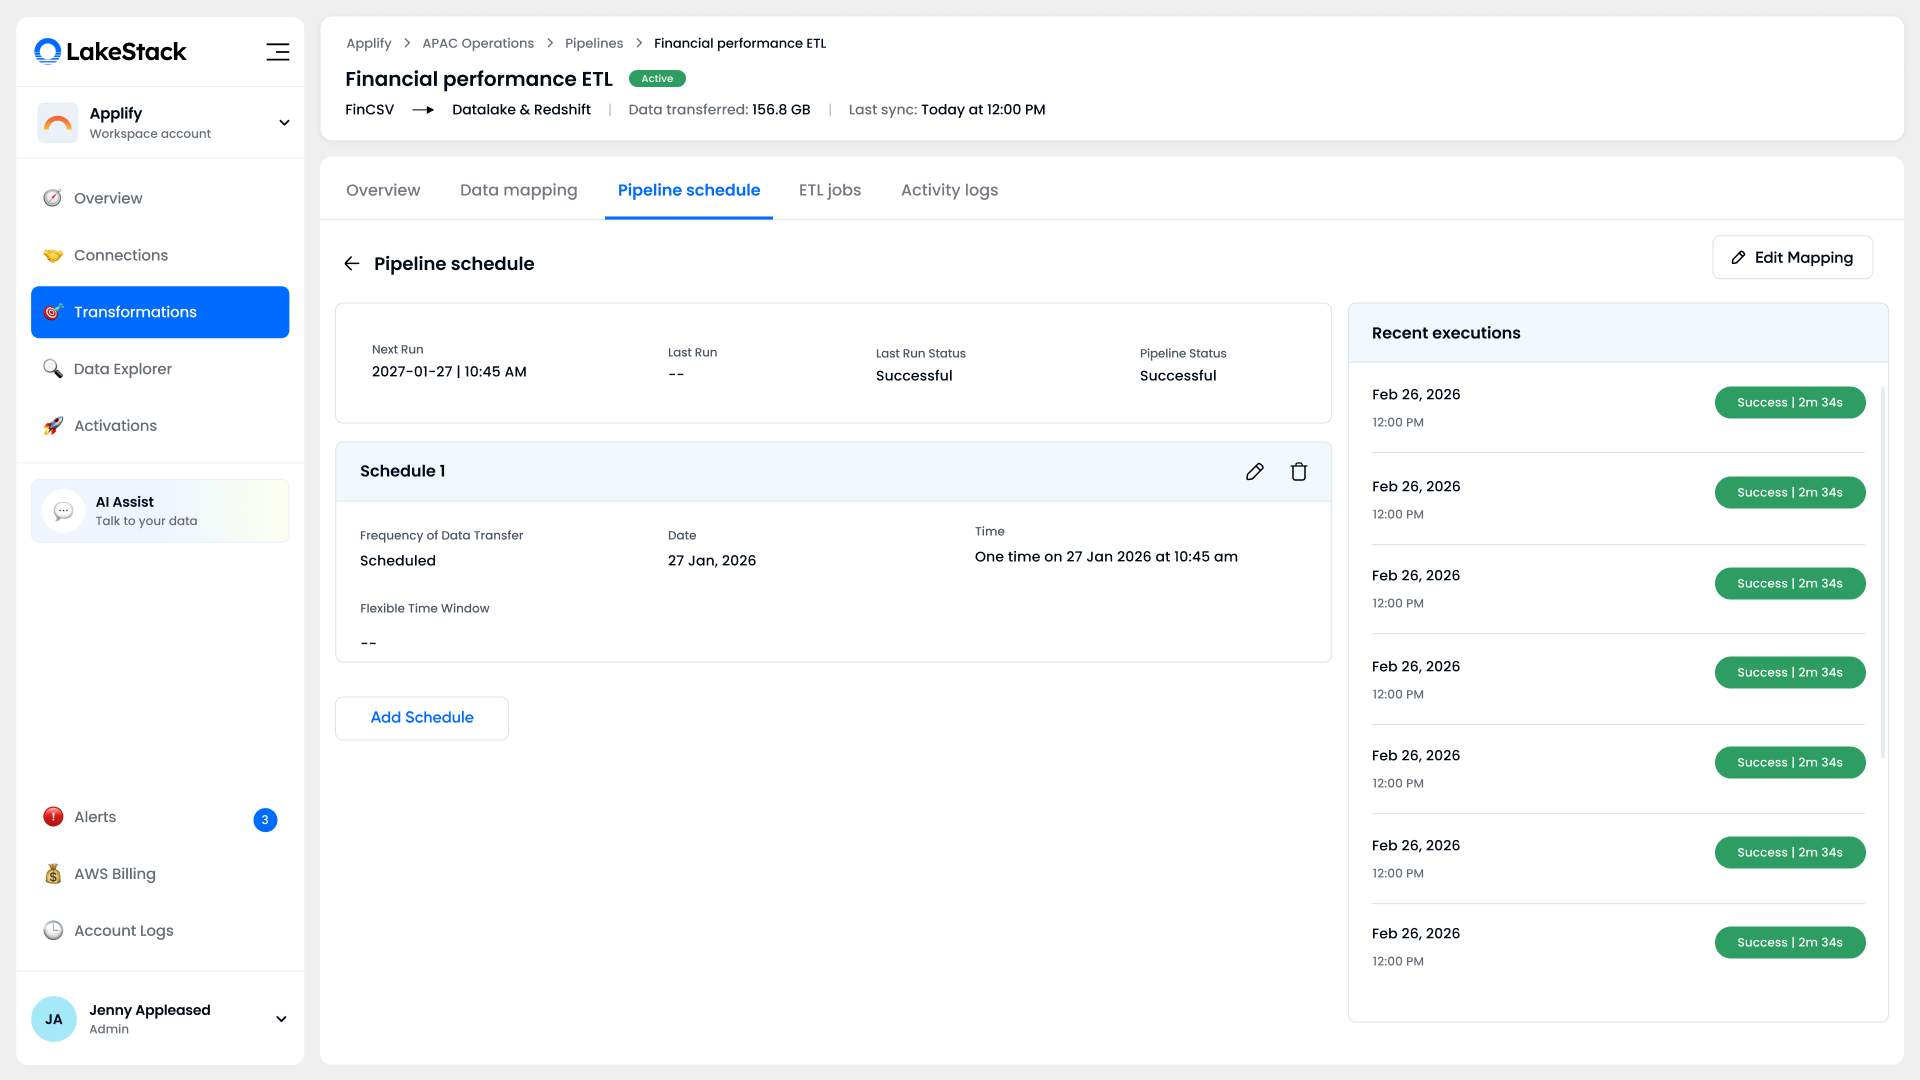Open the Data mapping tab
The height and width of the screenshot is (1080, 1920).
(x=518, y=190)
